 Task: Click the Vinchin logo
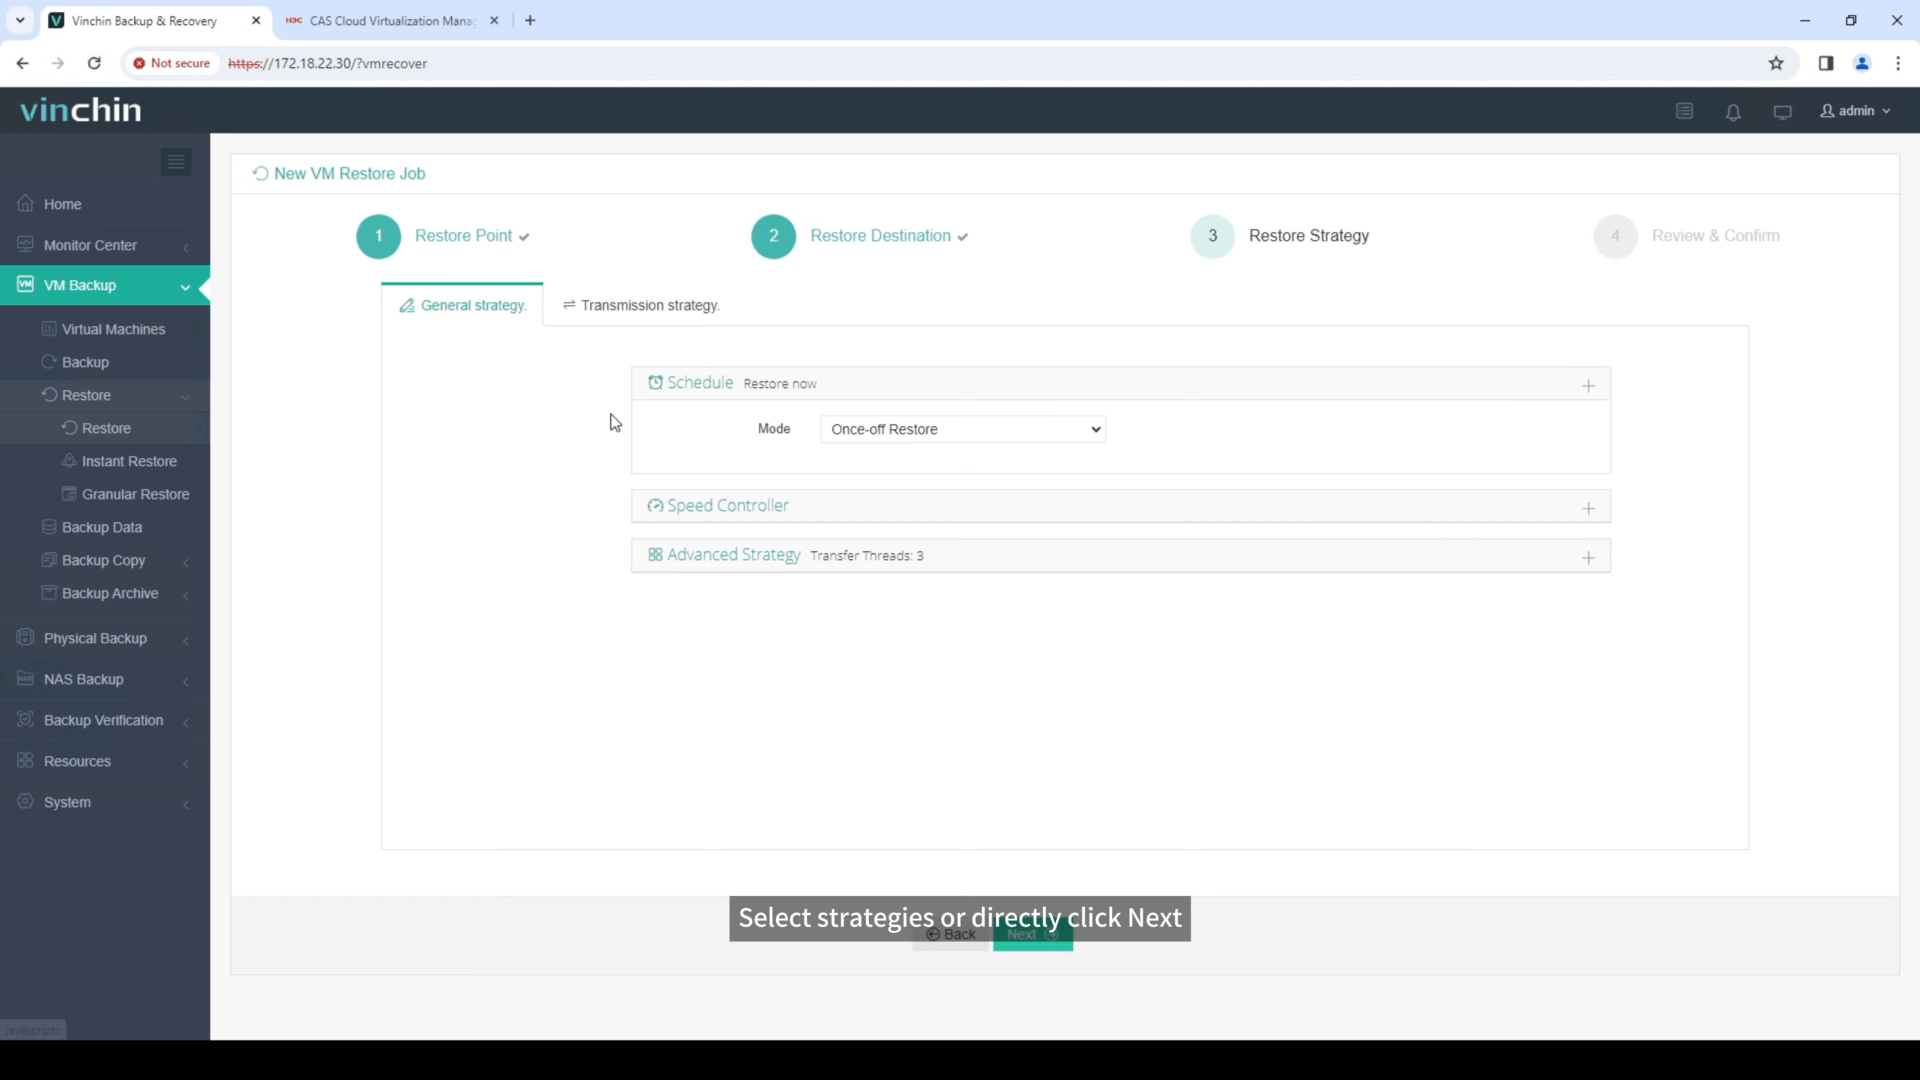point(81,110)
